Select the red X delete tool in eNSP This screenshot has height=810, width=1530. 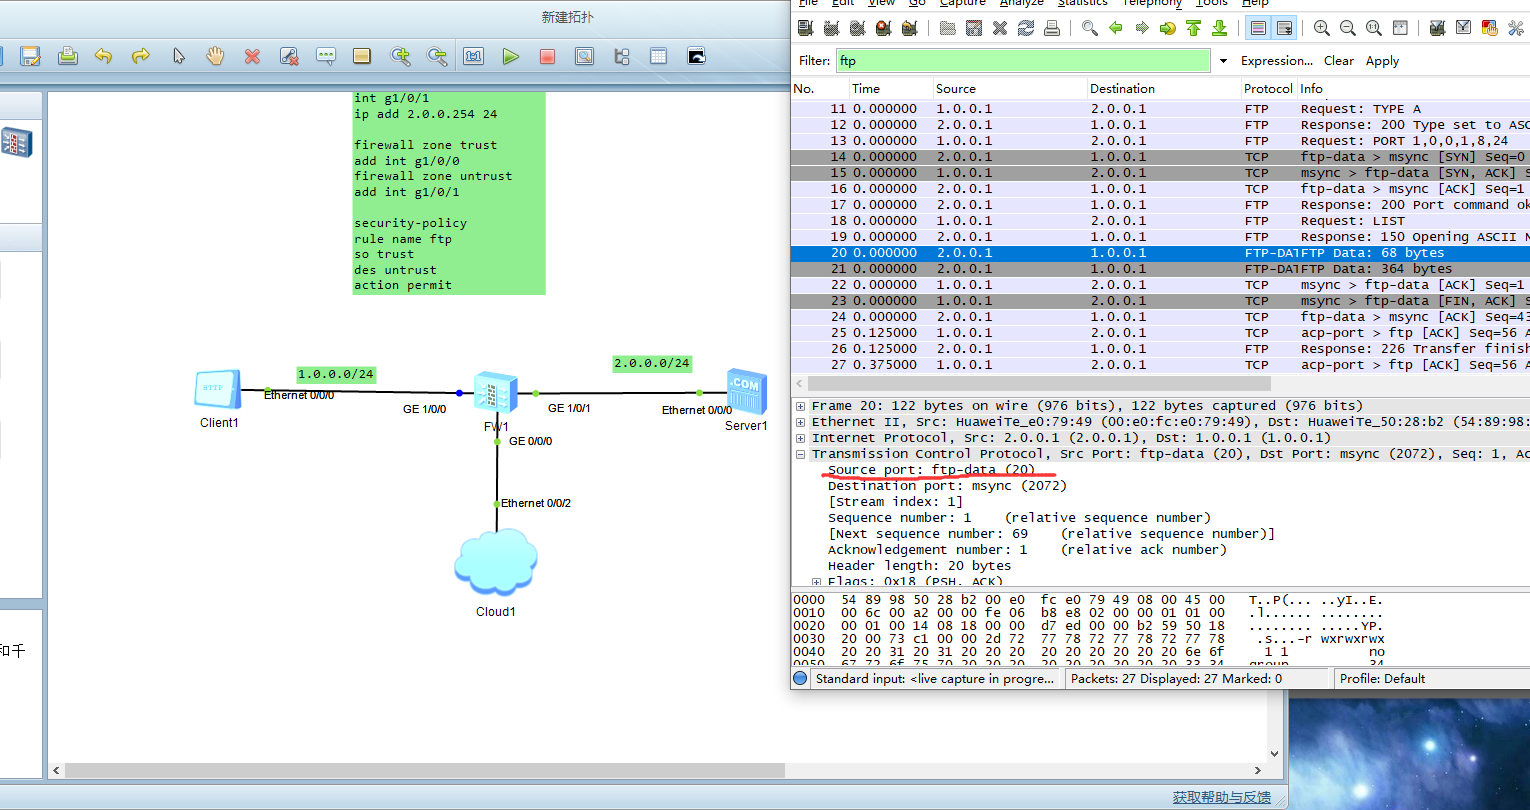pos(251,56)
